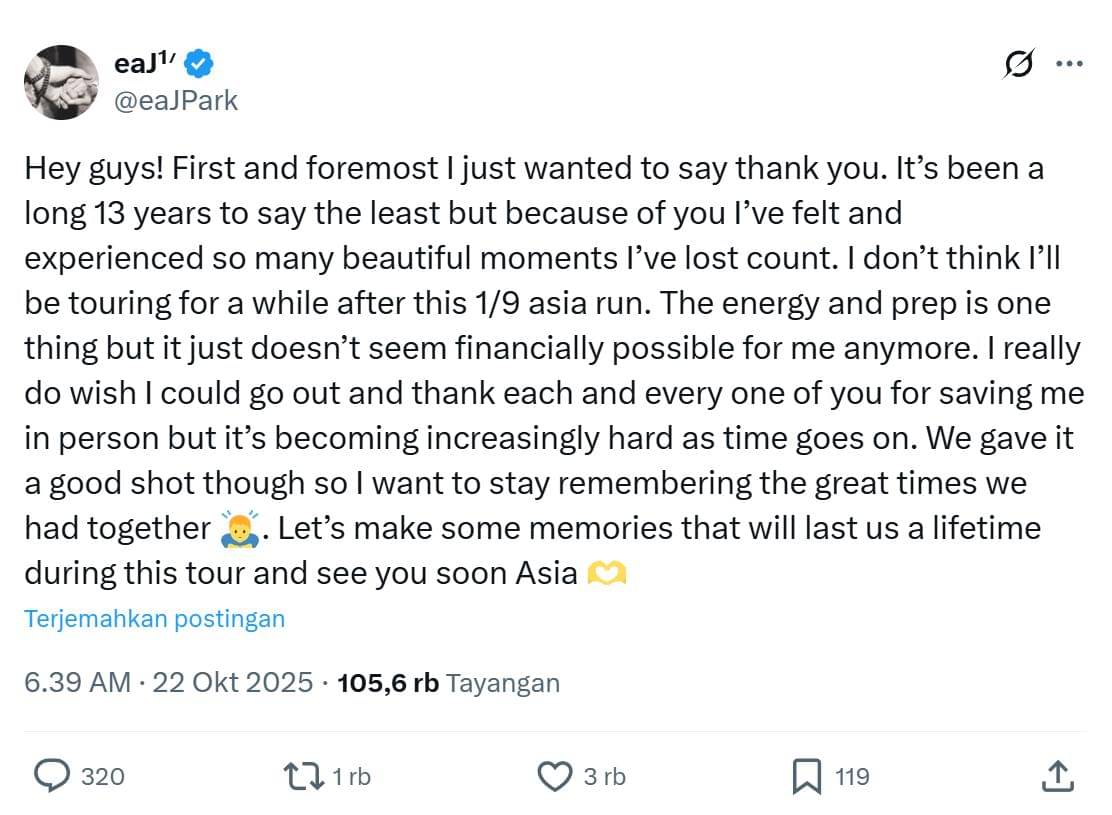Click the 320 replies count

coord(102,776)
